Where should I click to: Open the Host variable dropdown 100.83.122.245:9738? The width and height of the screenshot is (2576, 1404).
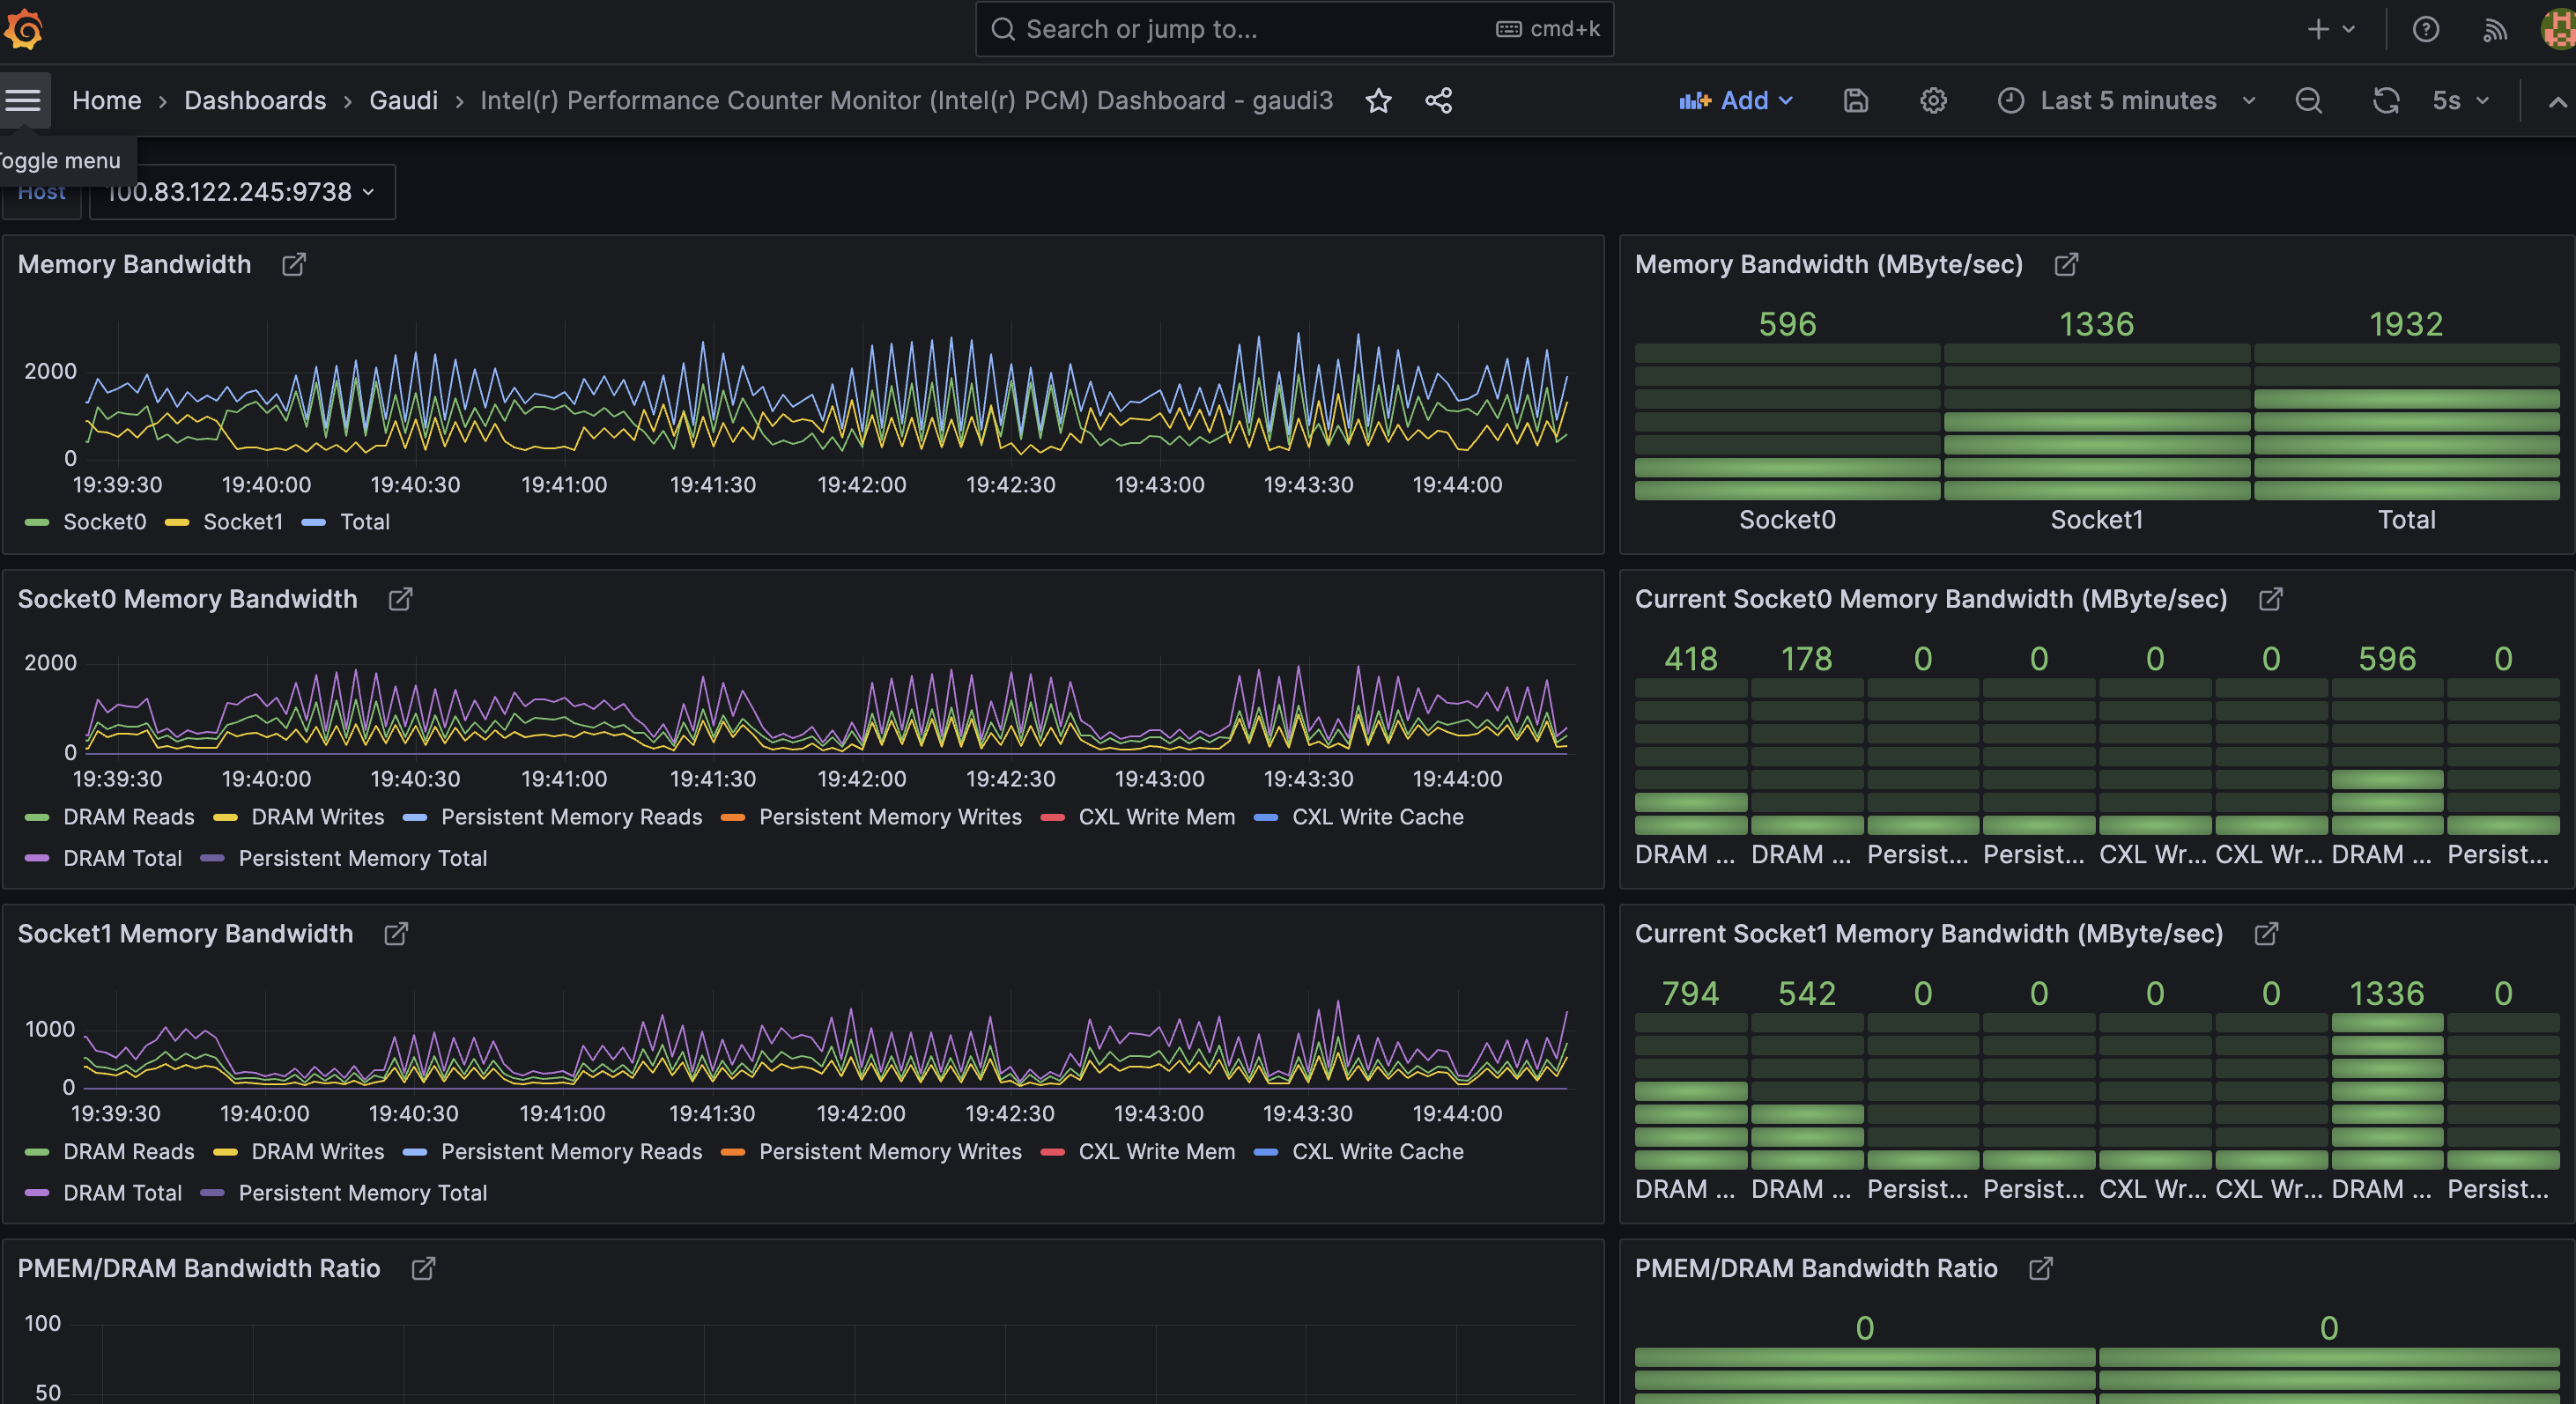[242, 192]
